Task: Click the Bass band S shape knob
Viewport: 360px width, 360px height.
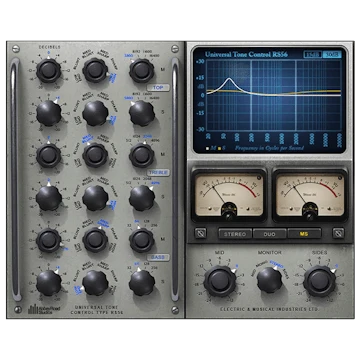Action: (95, 283)
